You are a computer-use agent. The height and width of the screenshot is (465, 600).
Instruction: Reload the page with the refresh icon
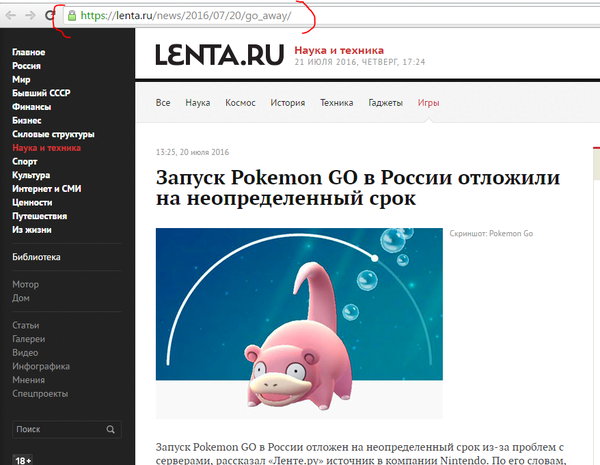coord(50,15)
